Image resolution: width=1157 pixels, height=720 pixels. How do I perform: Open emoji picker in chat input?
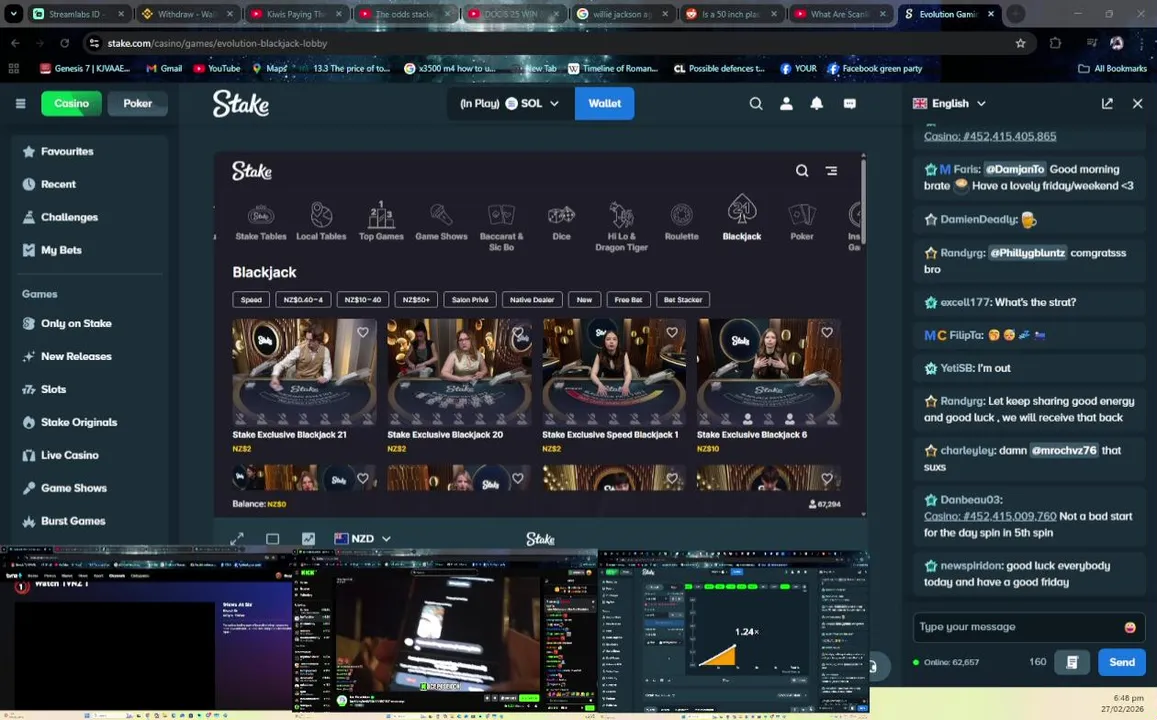pyautogui.click(x=1130, y=627)
